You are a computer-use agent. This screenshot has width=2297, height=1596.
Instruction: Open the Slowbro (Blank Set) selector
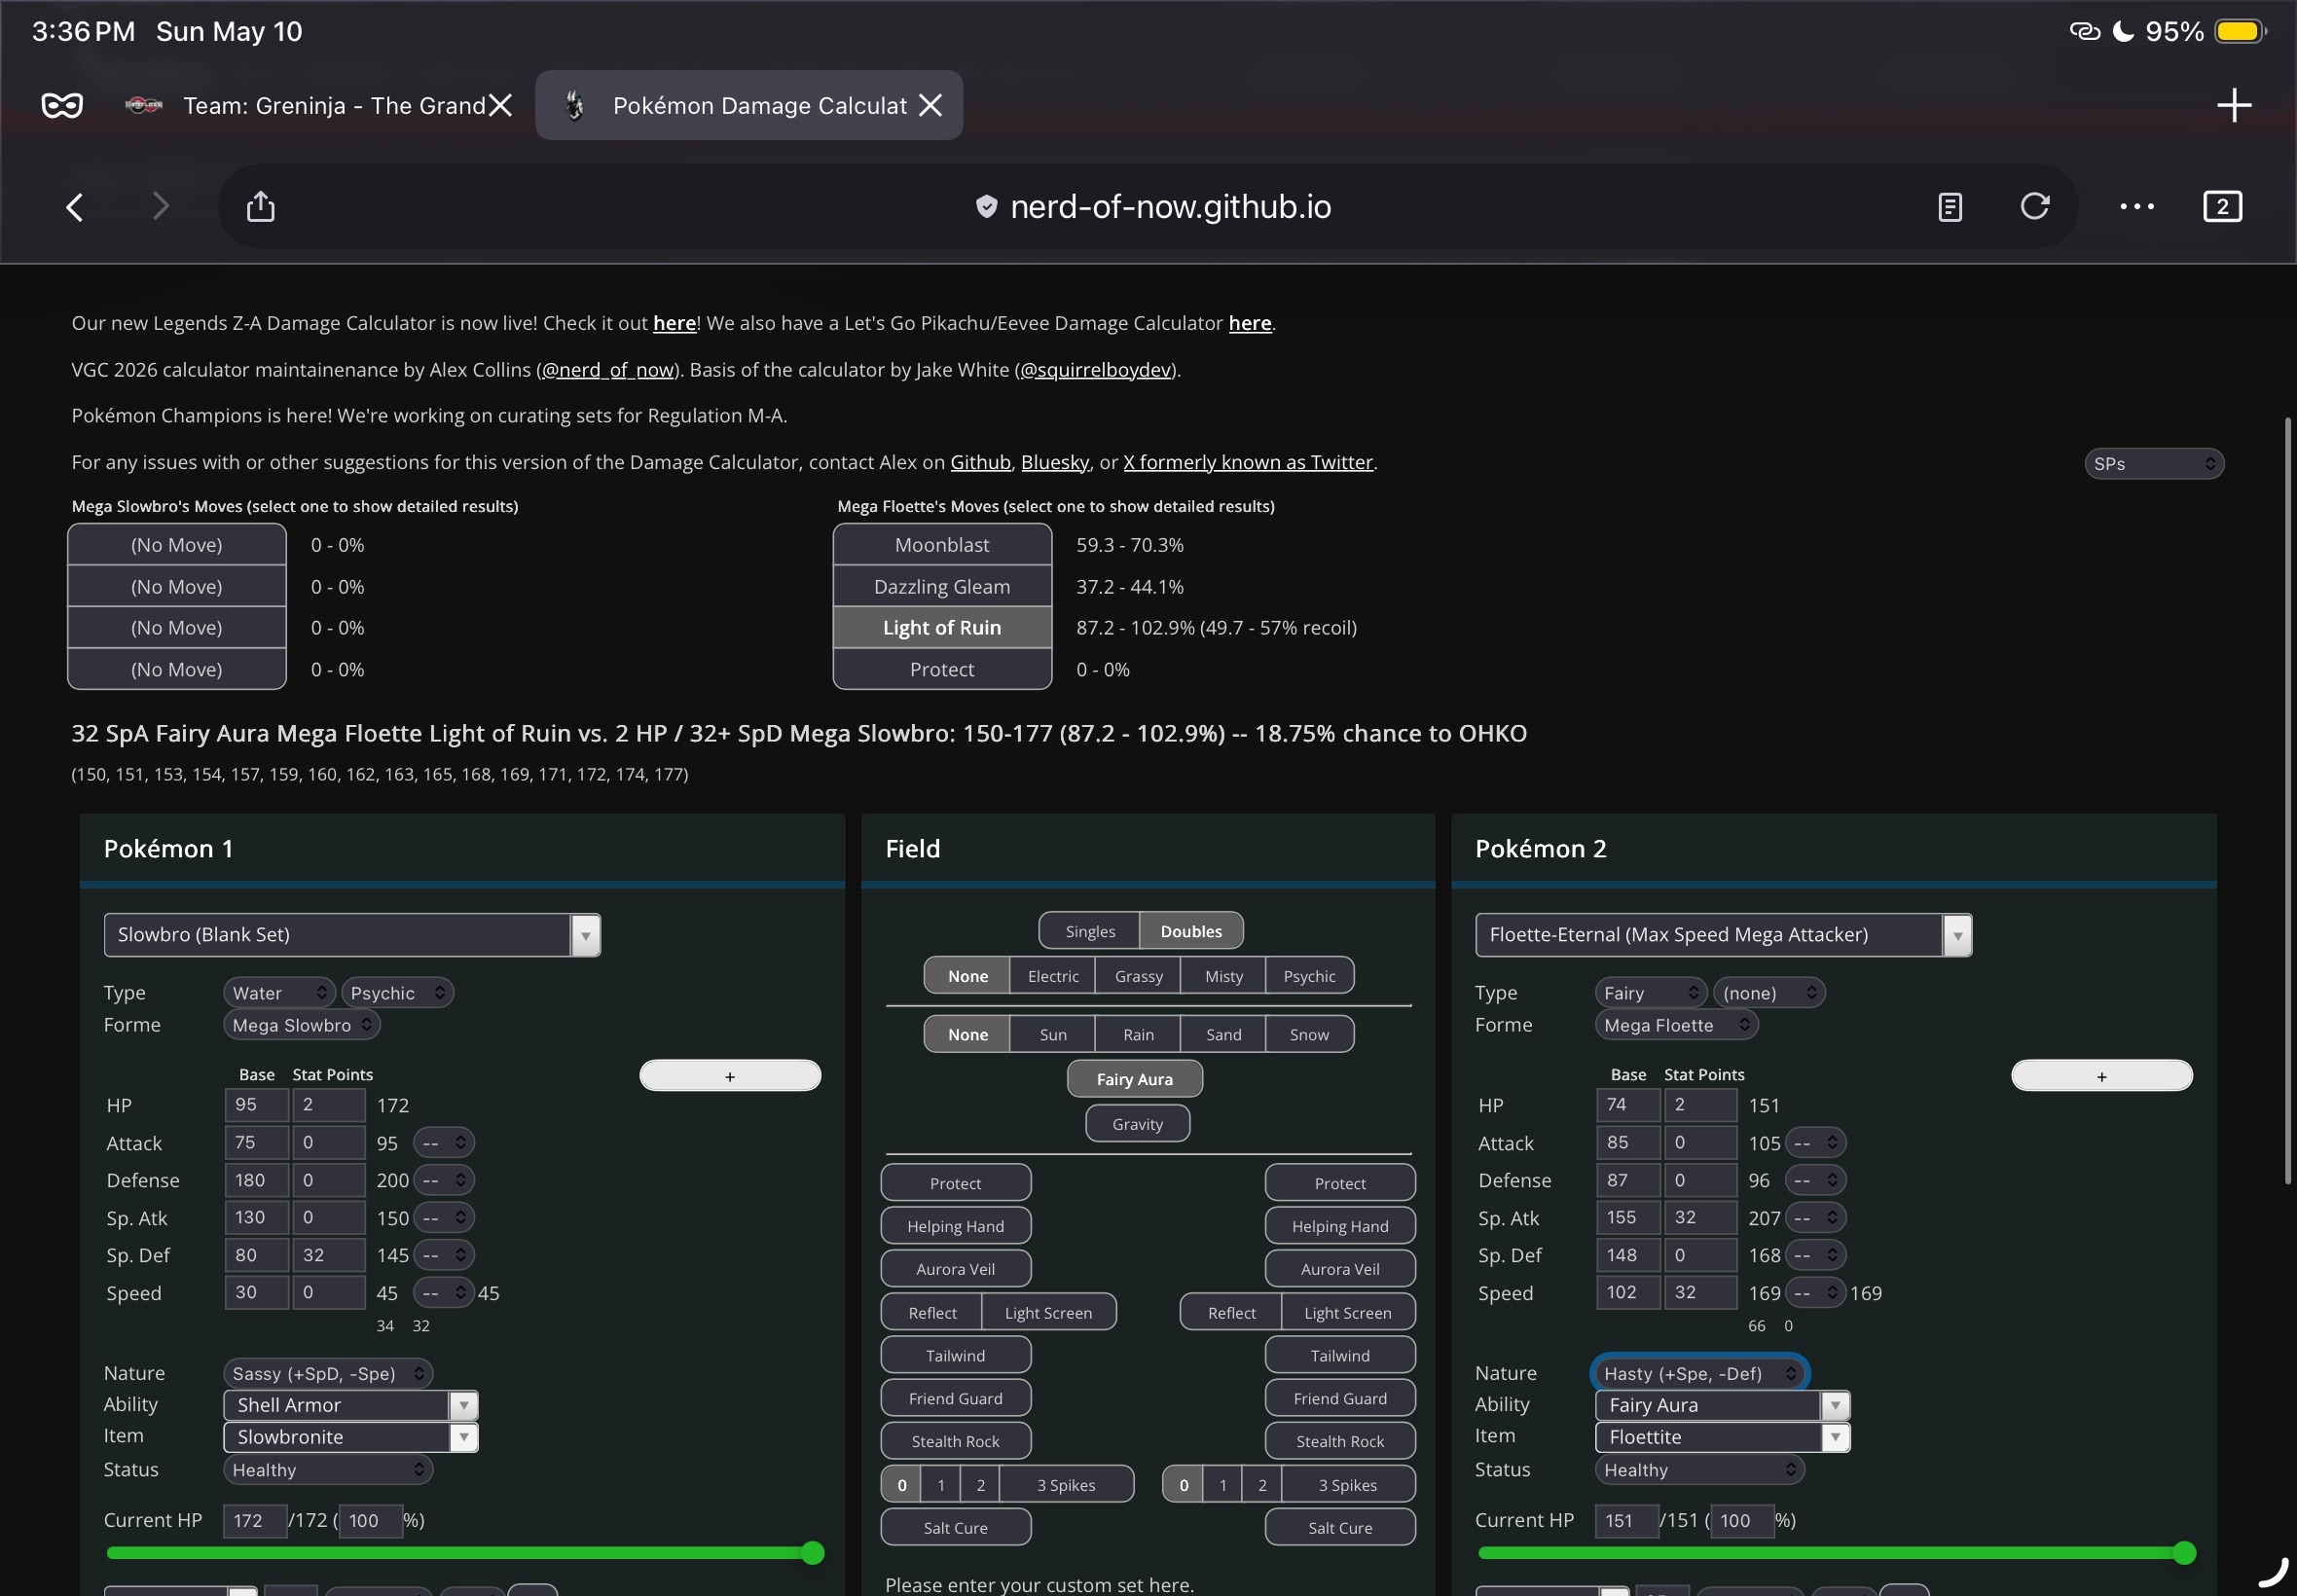[x=352, y=935]
